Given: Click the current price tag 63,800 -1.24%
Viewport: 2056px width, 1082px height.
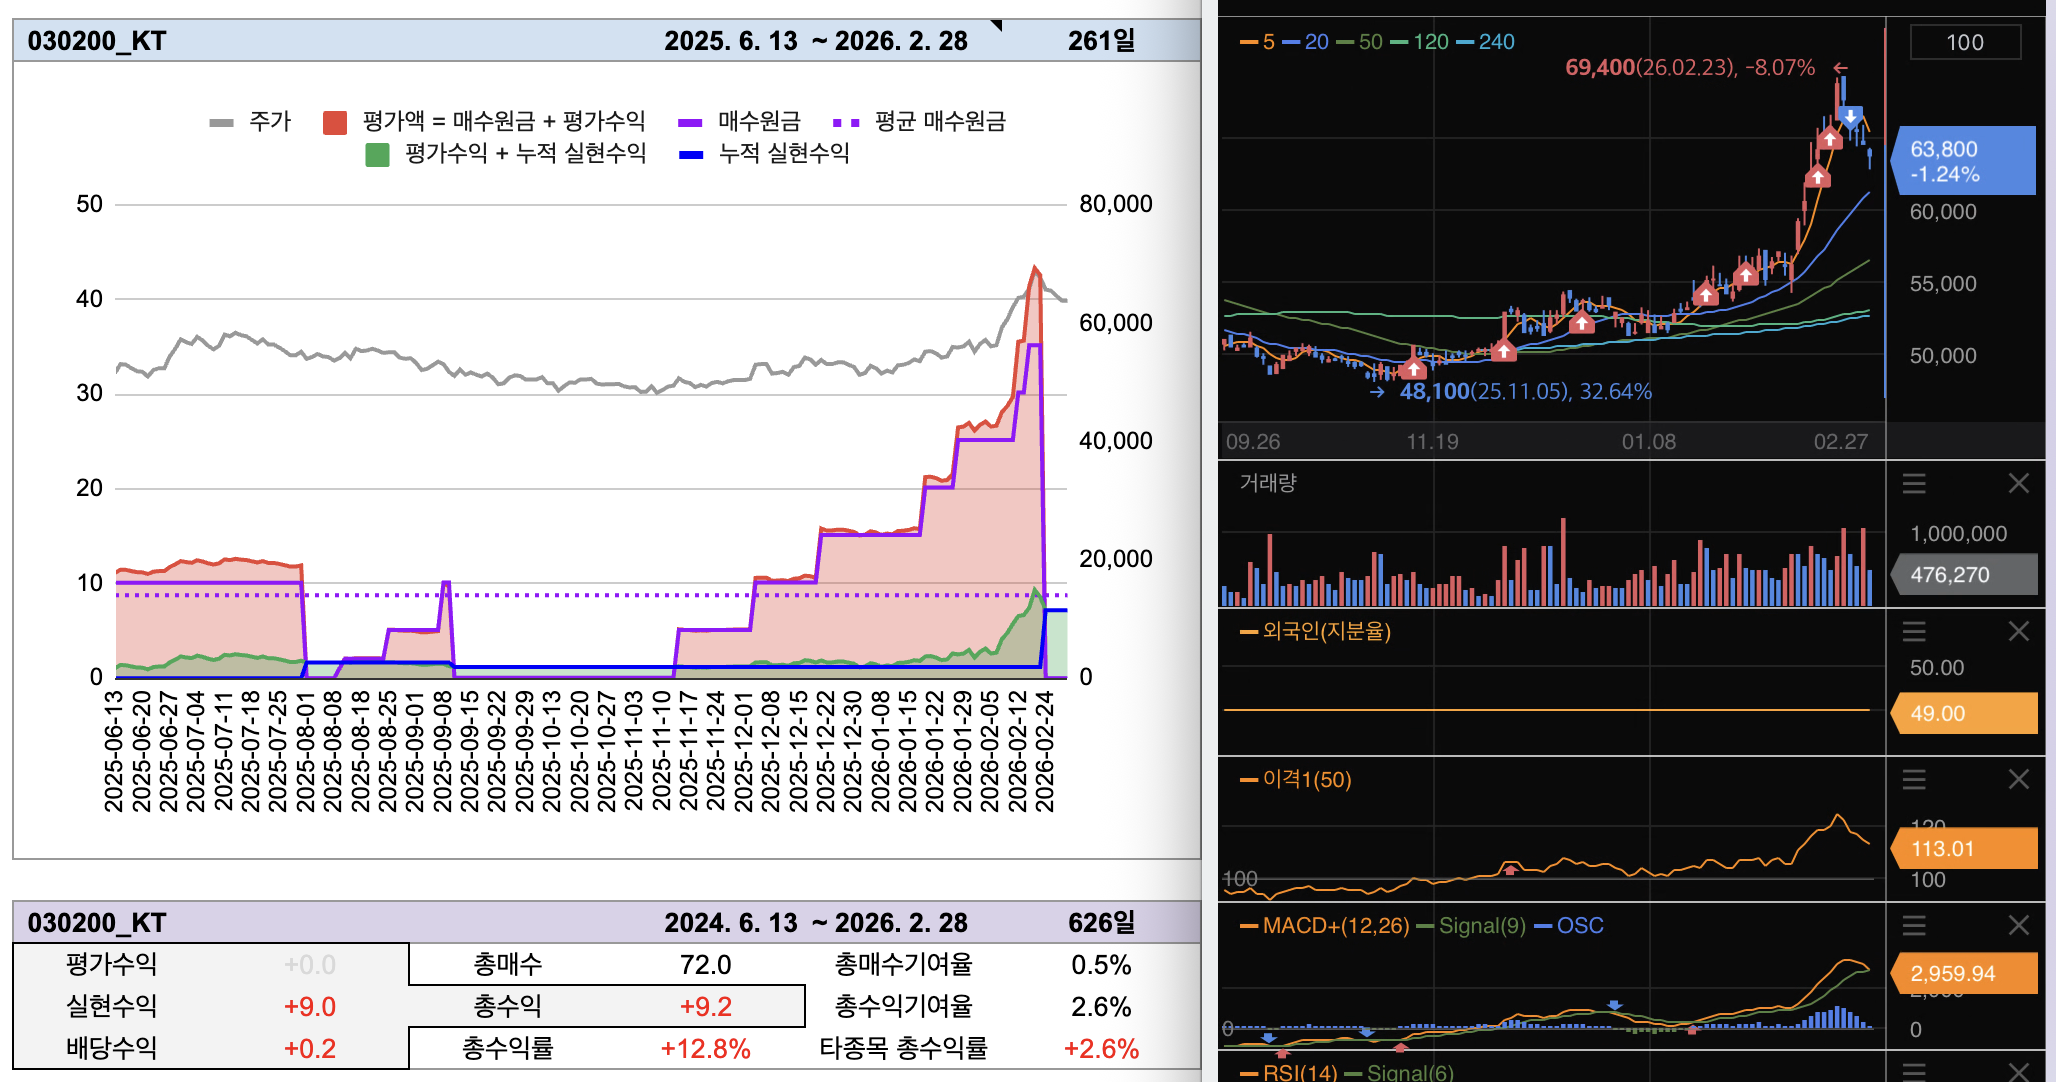Looking at the screenshot, I should [x=1963, y=161].
